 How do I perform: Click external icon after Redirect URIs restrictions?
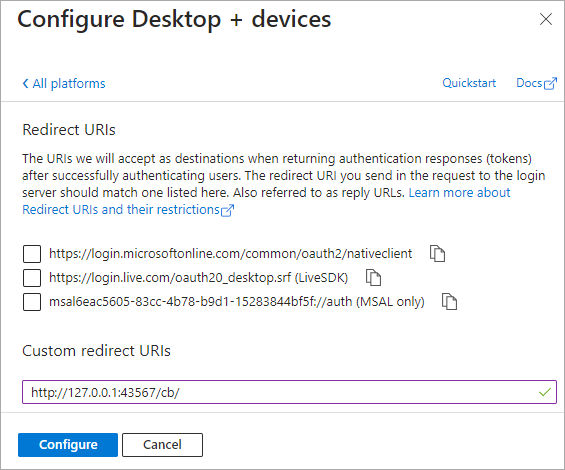pyautogui.click(x=228, y=210)
